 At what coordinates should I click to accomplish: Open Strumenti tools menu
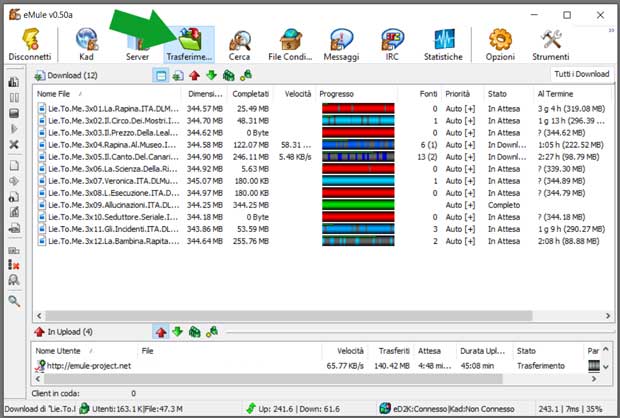(x=551, y=44)
